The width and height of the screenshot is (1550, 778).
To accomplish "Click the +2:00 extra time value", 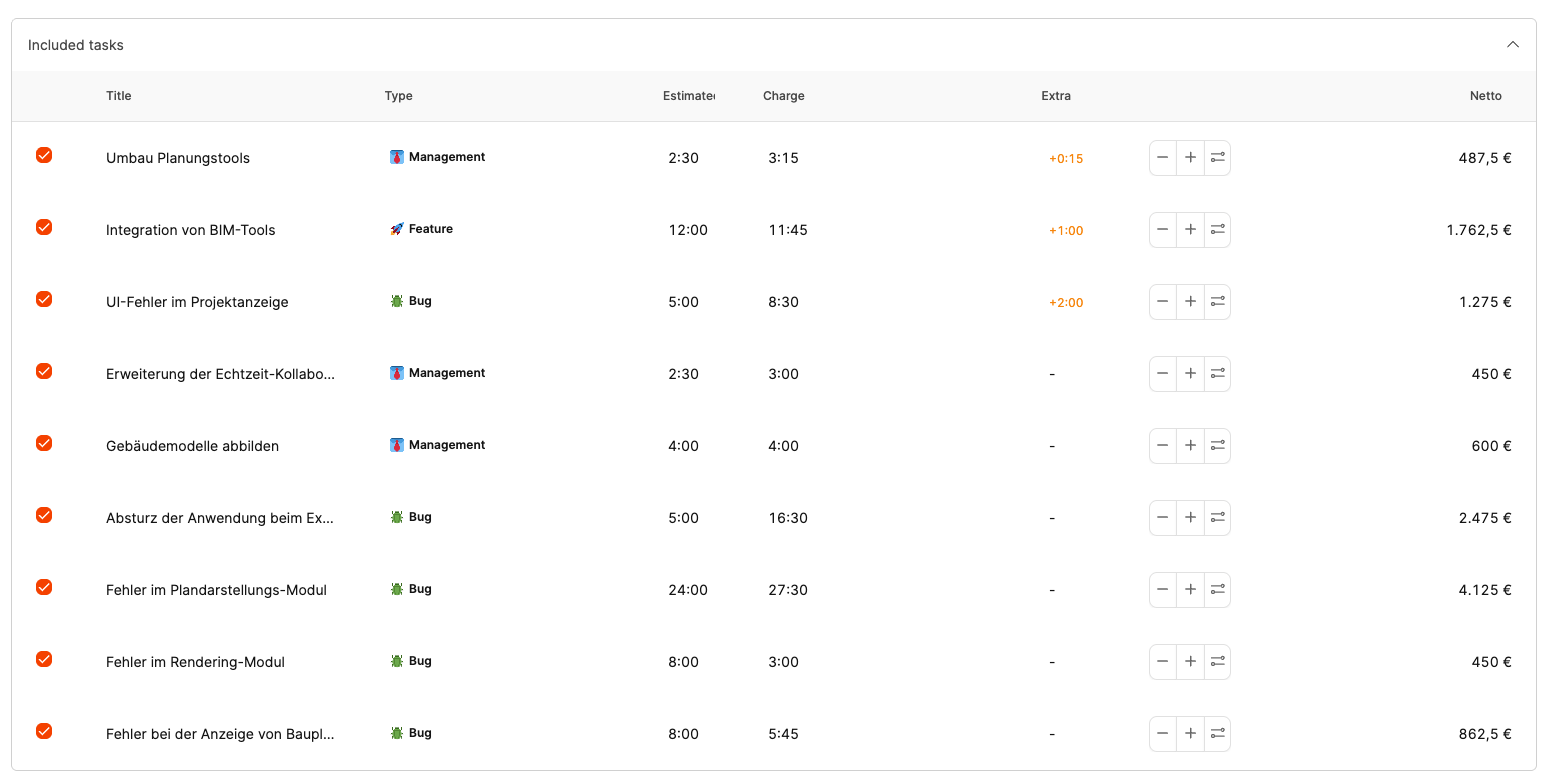I will coord(1066,302).
